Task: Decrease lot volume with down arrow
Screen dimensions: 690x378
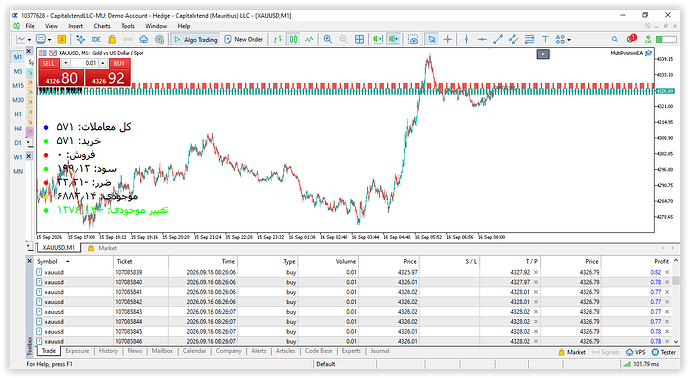Action: point(65,63)
